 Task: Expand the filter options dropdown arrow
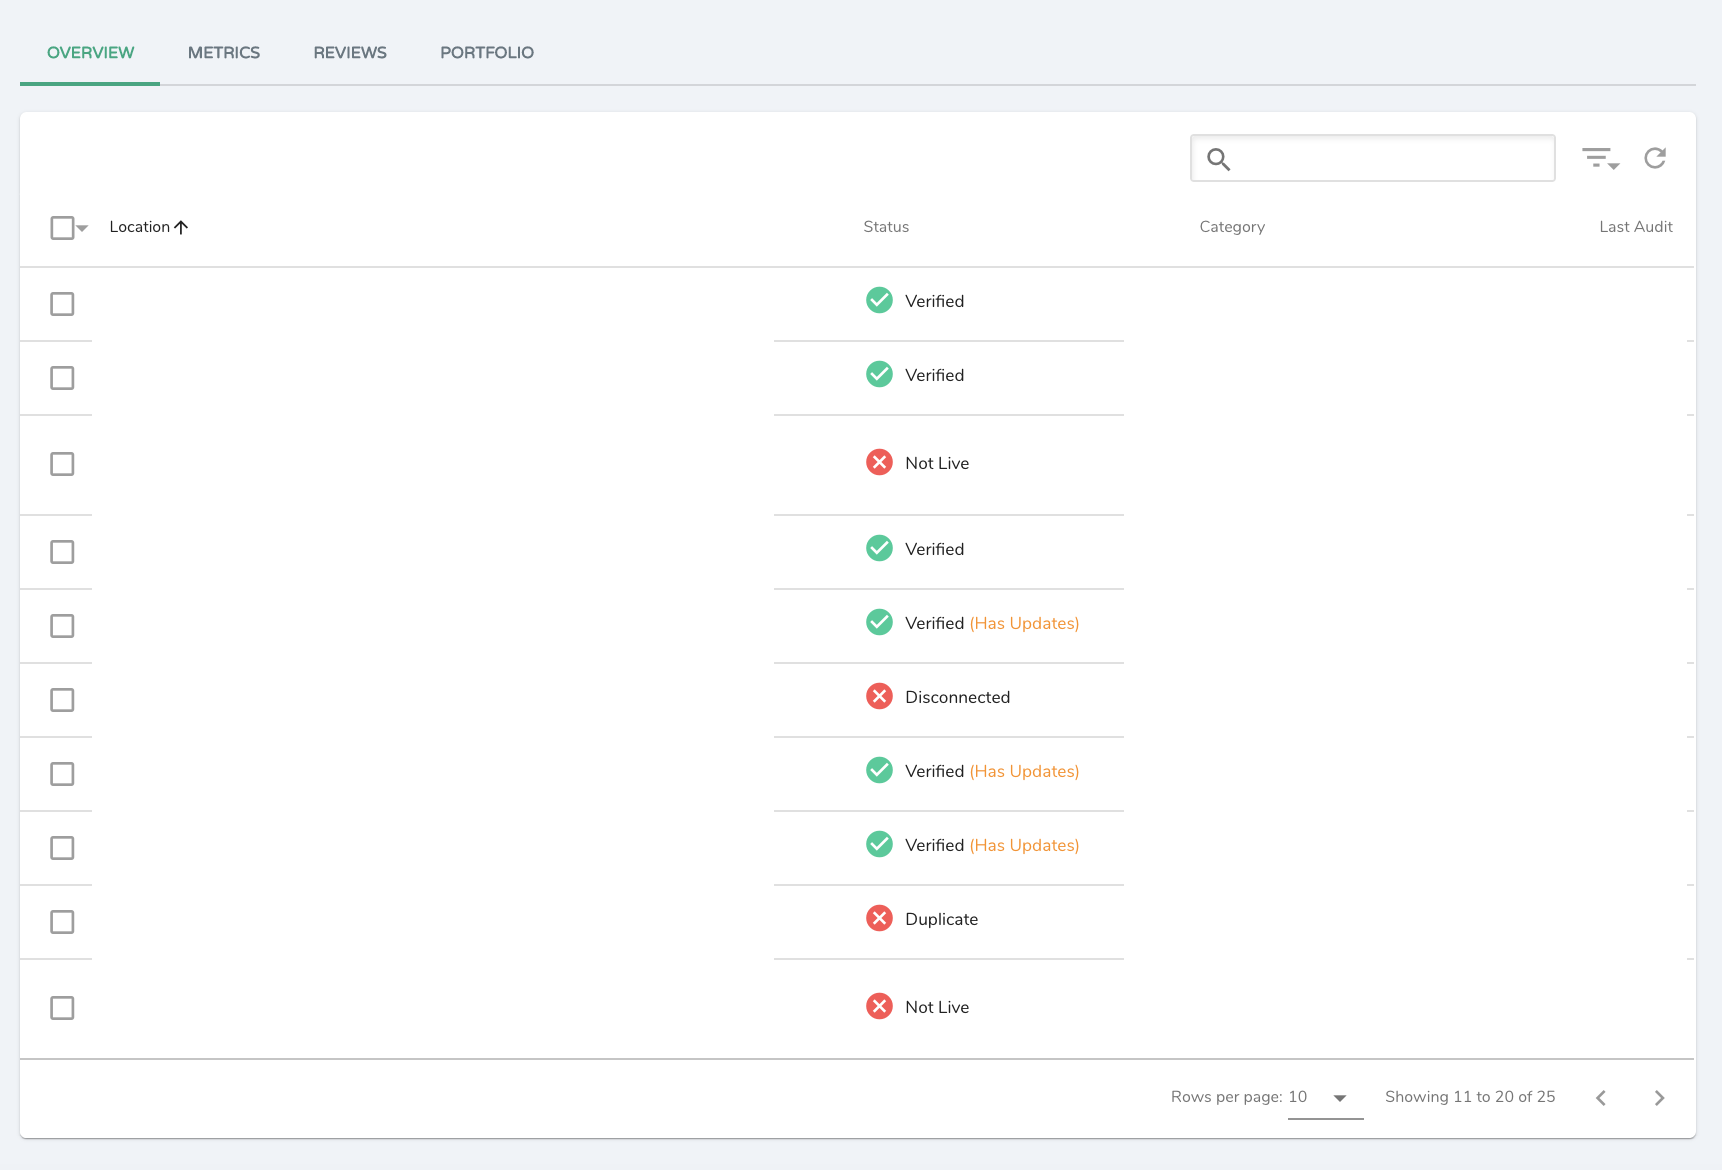[x=1612, y=162]
